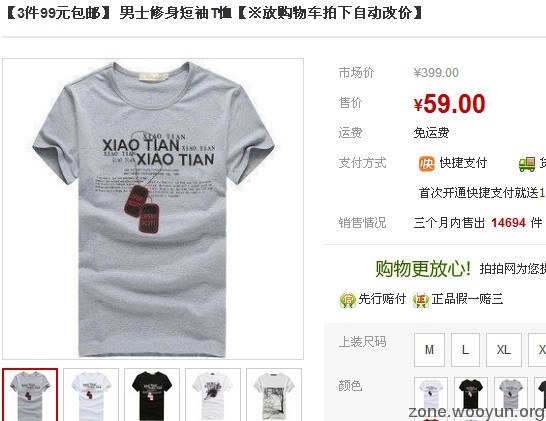Click the 首次开通快捷支付 promotion link

tap(482, 193)
